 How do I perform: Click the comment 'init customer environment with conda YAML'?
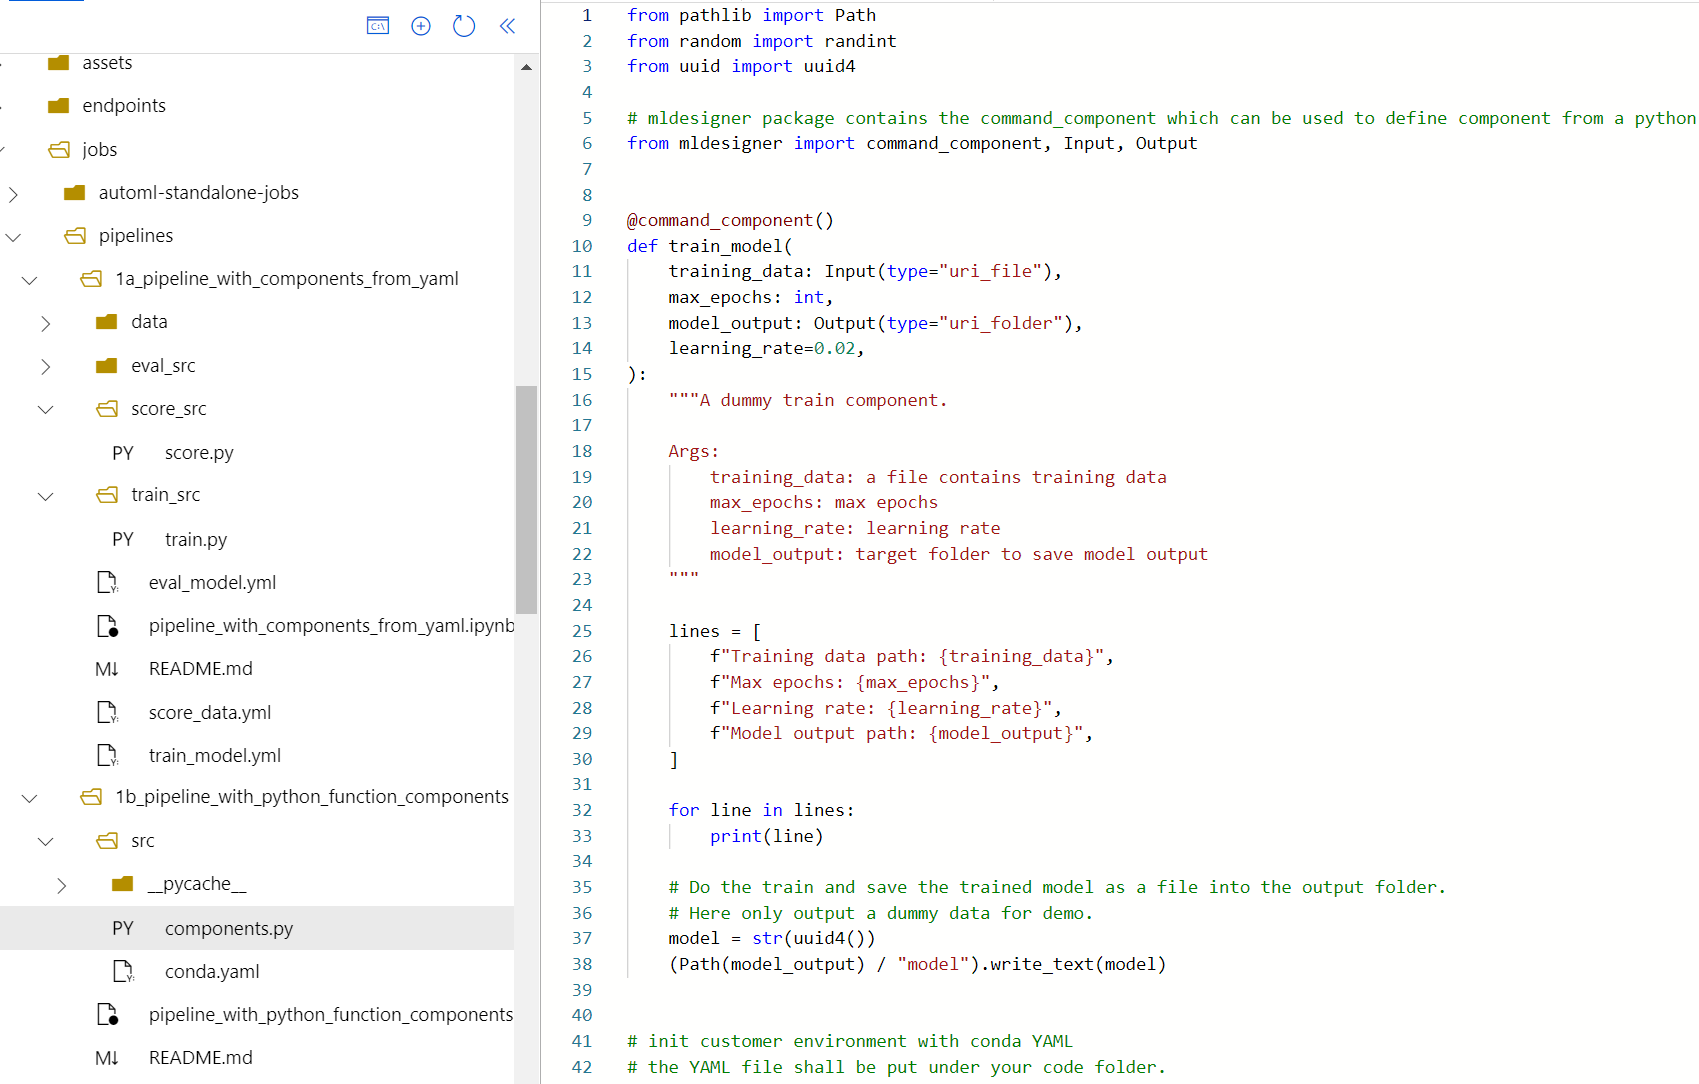coord(850,1041)
